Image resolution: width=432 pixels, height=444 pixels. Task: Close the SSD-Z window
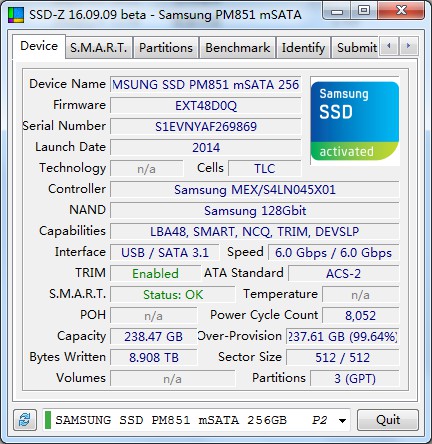tap(401, 11)
